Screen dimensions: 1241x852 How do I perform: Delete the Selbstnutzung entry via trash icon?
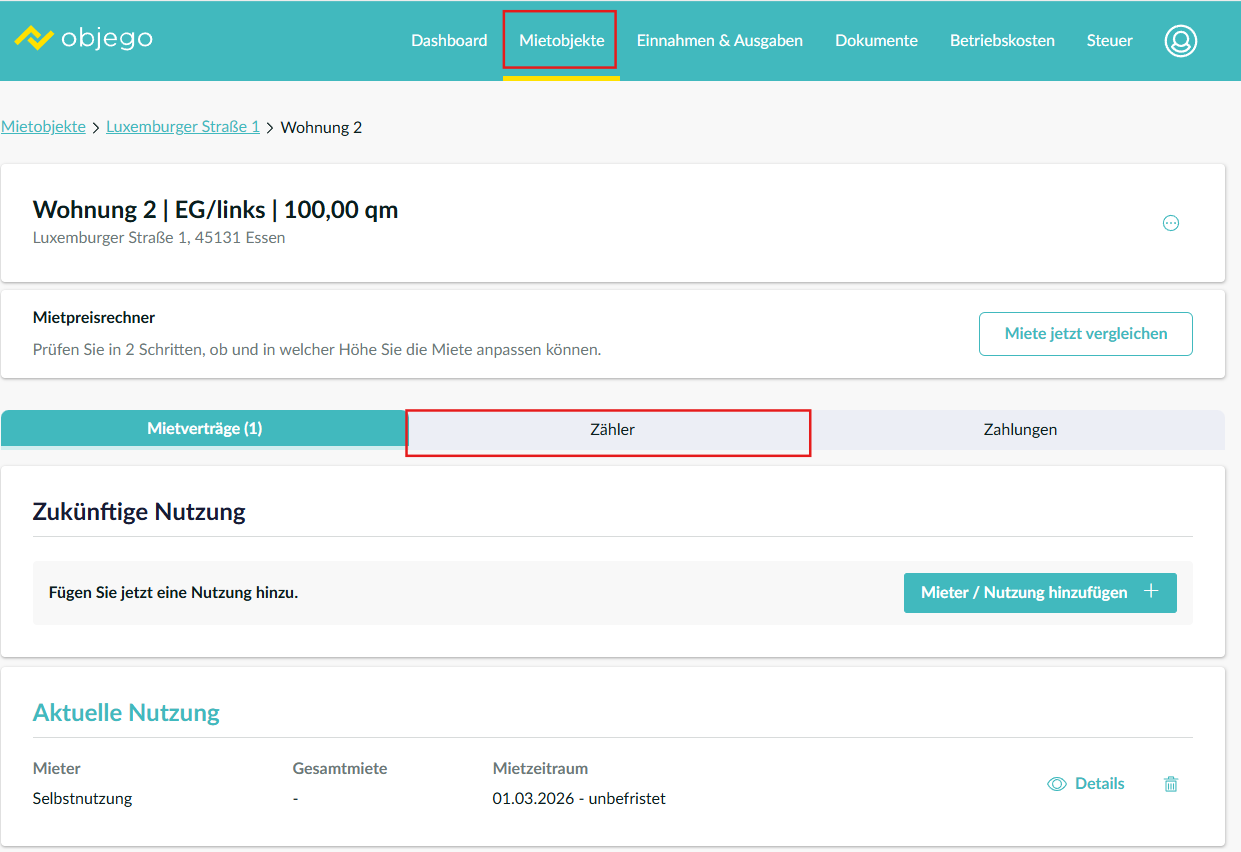coord(1170,785)
